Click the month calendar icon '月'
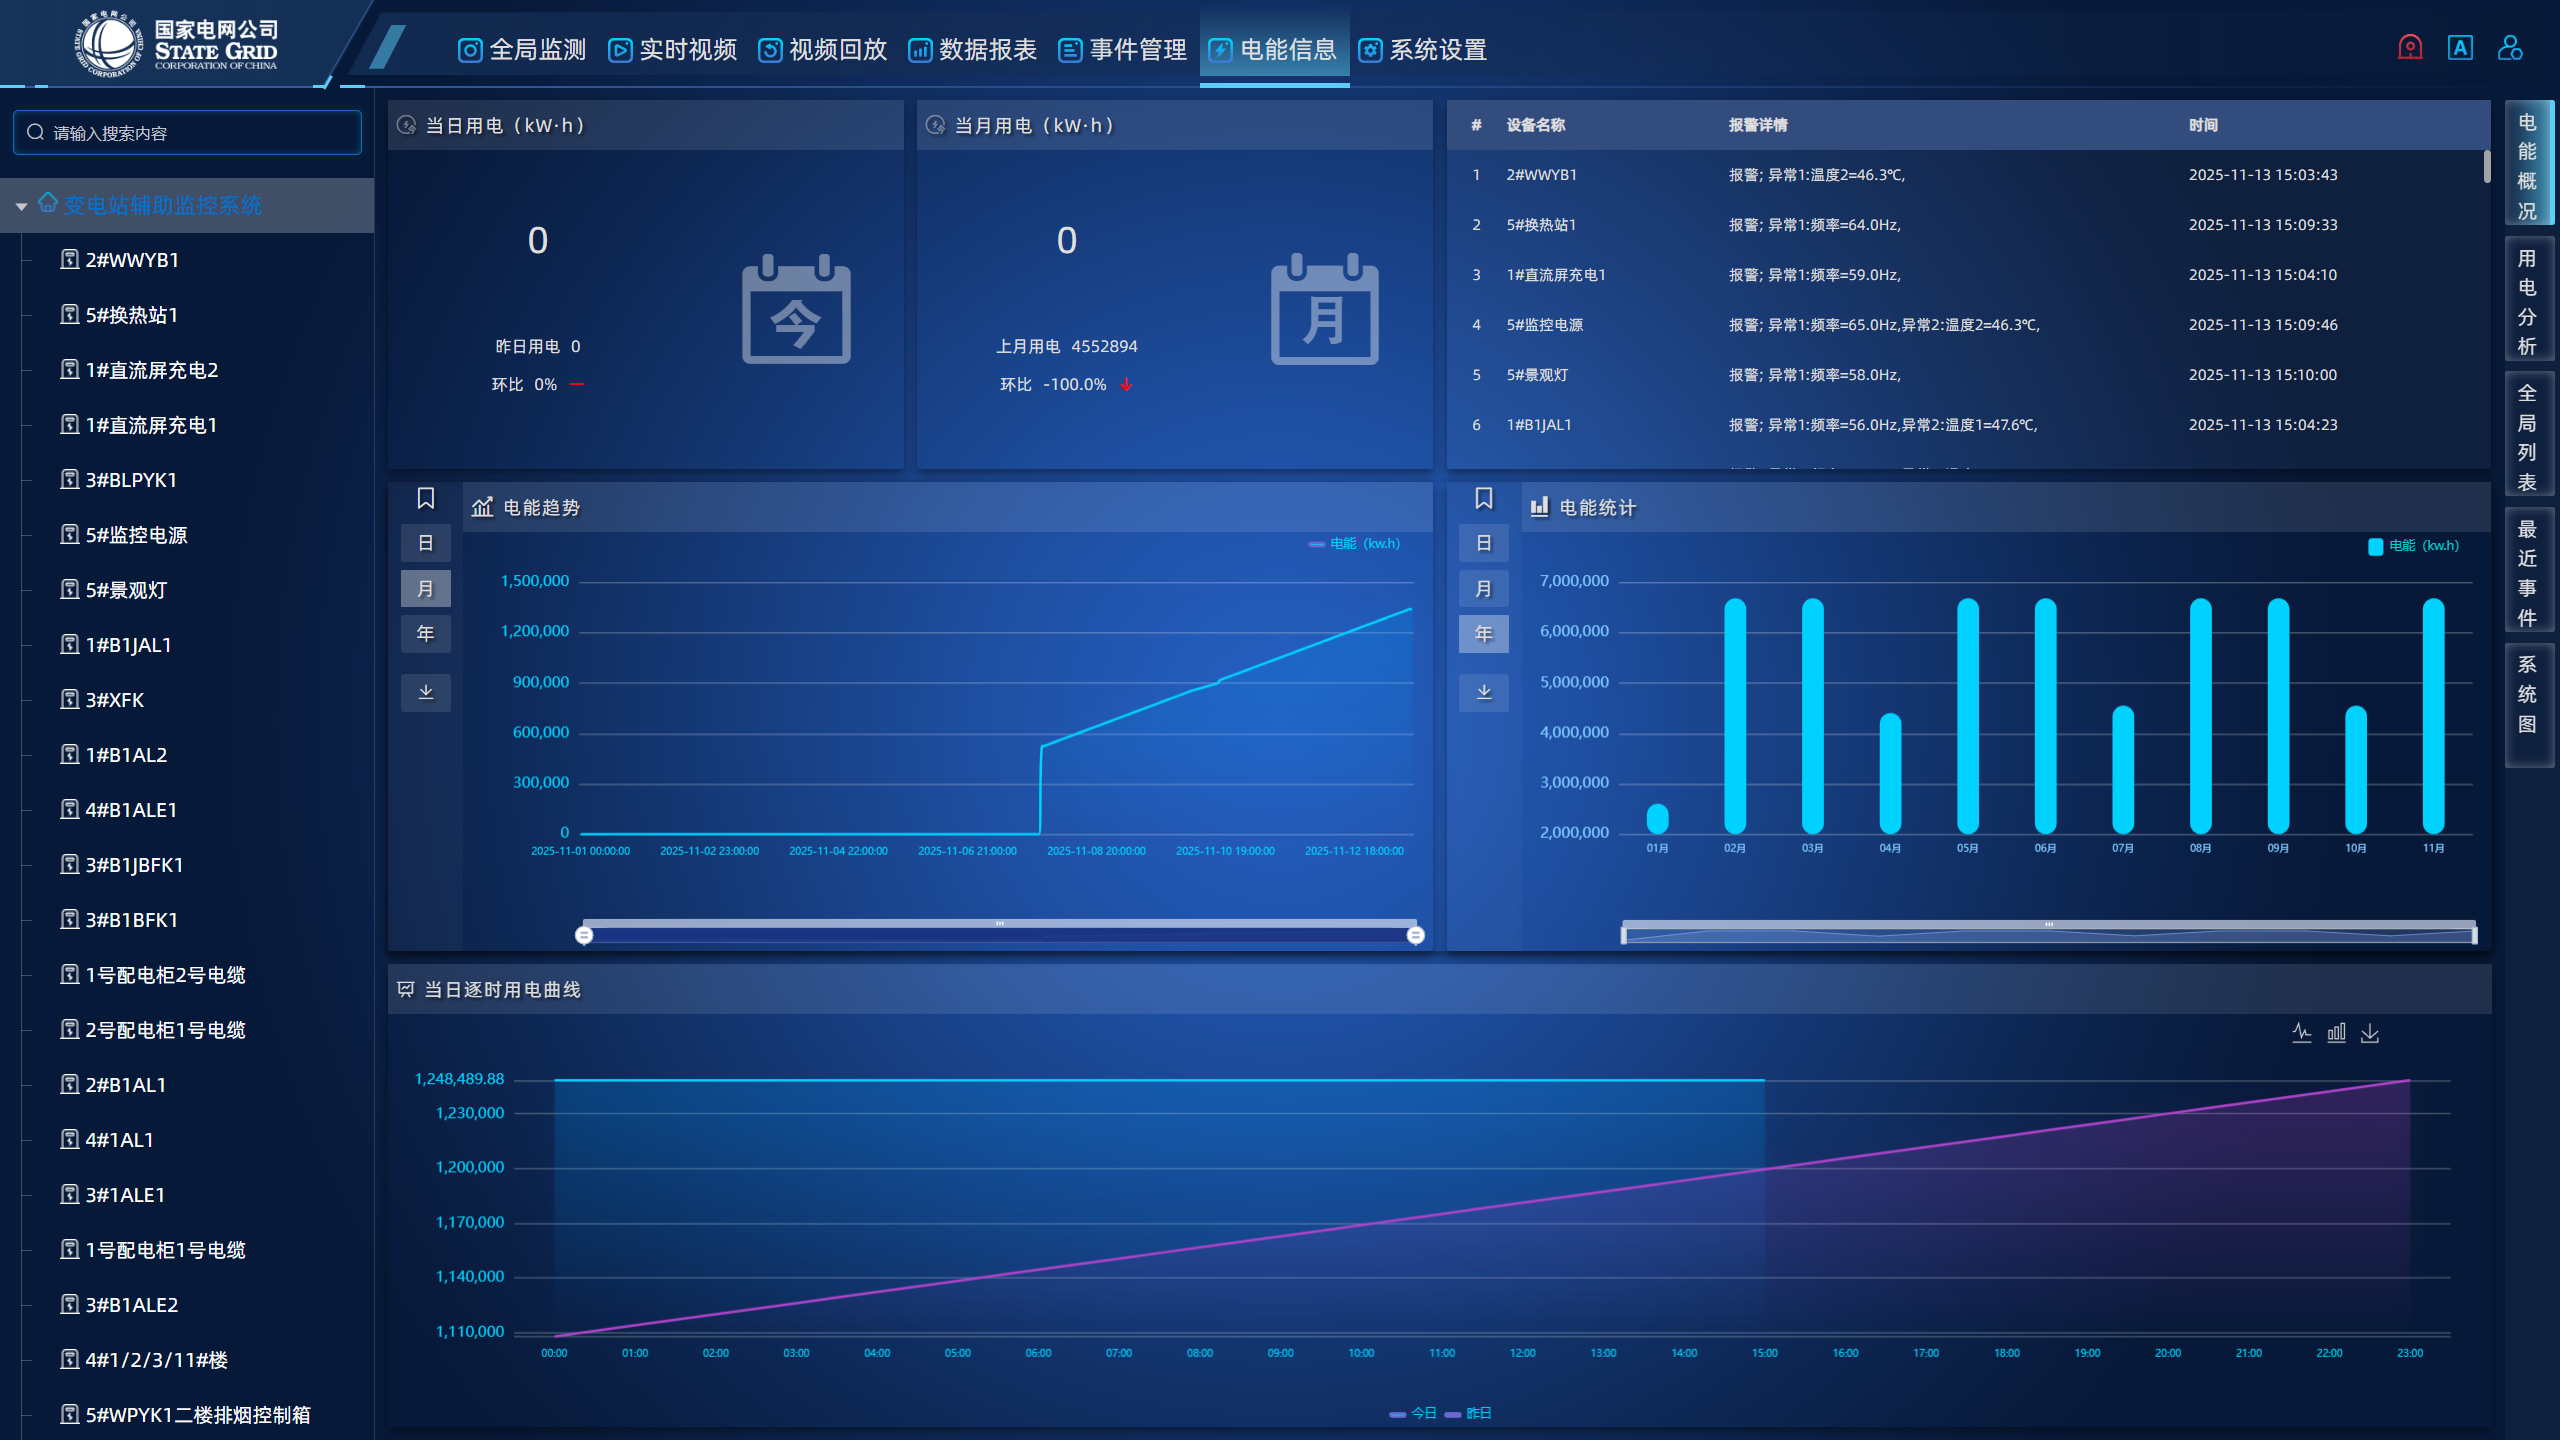Viewport: 2560px width, 1440px height. click(1325, 309)
